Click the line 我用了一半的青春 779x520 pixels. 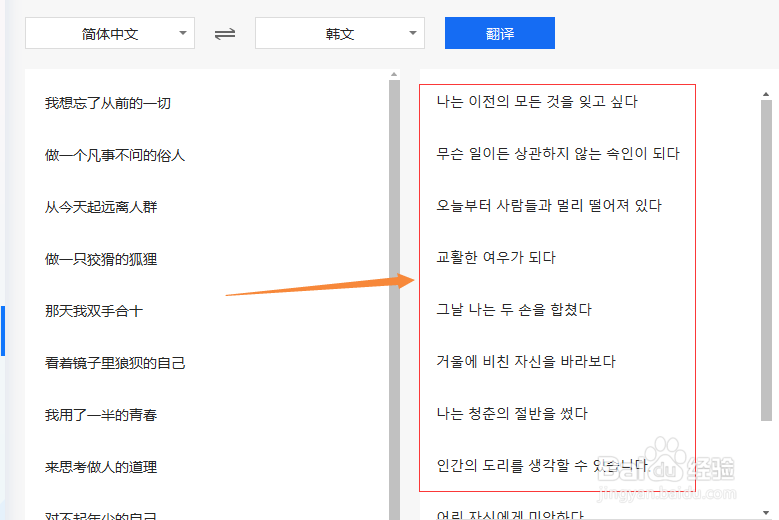(101, 415)
